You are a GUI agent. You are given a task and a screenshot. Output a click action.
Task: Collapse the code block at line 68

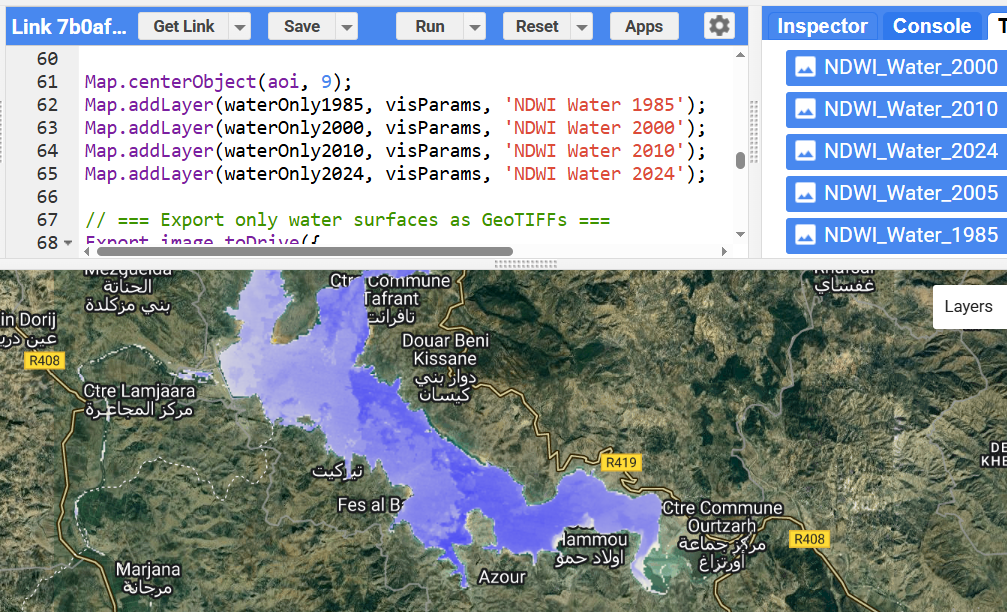pyautogui.click(x=68, y=243)
